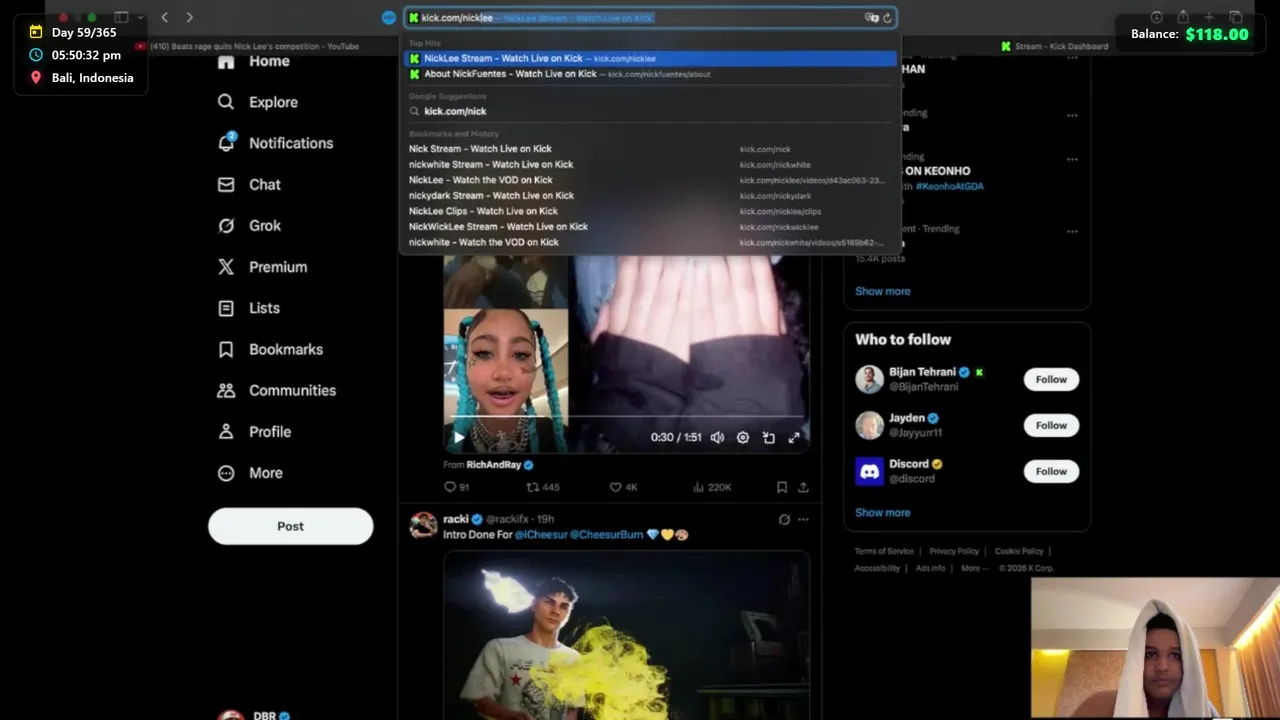
Task: View analytics showing 220K views
Action: (712, 487)
